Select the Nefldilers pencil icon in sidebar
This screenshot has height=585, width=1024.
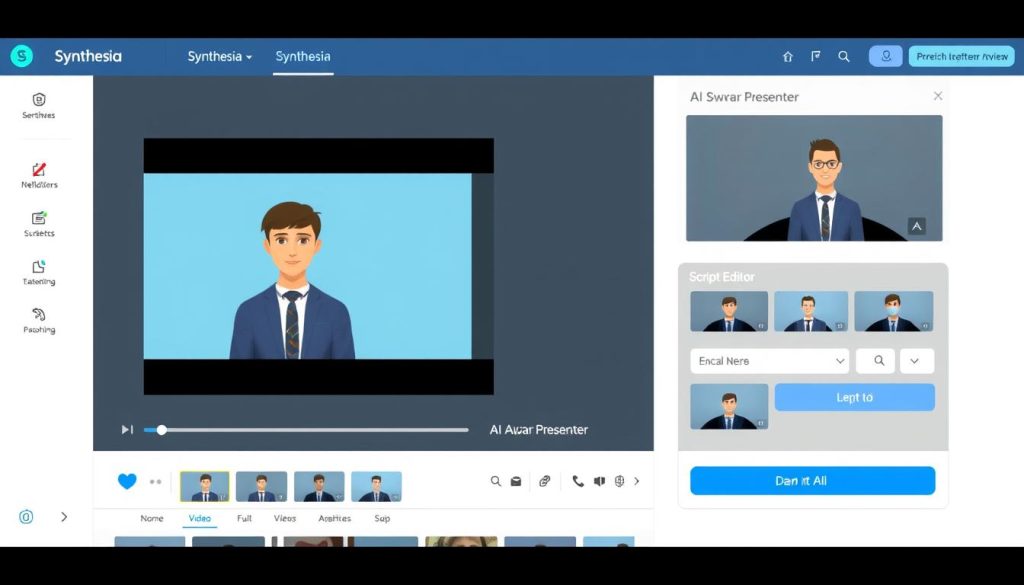point(37,170)
